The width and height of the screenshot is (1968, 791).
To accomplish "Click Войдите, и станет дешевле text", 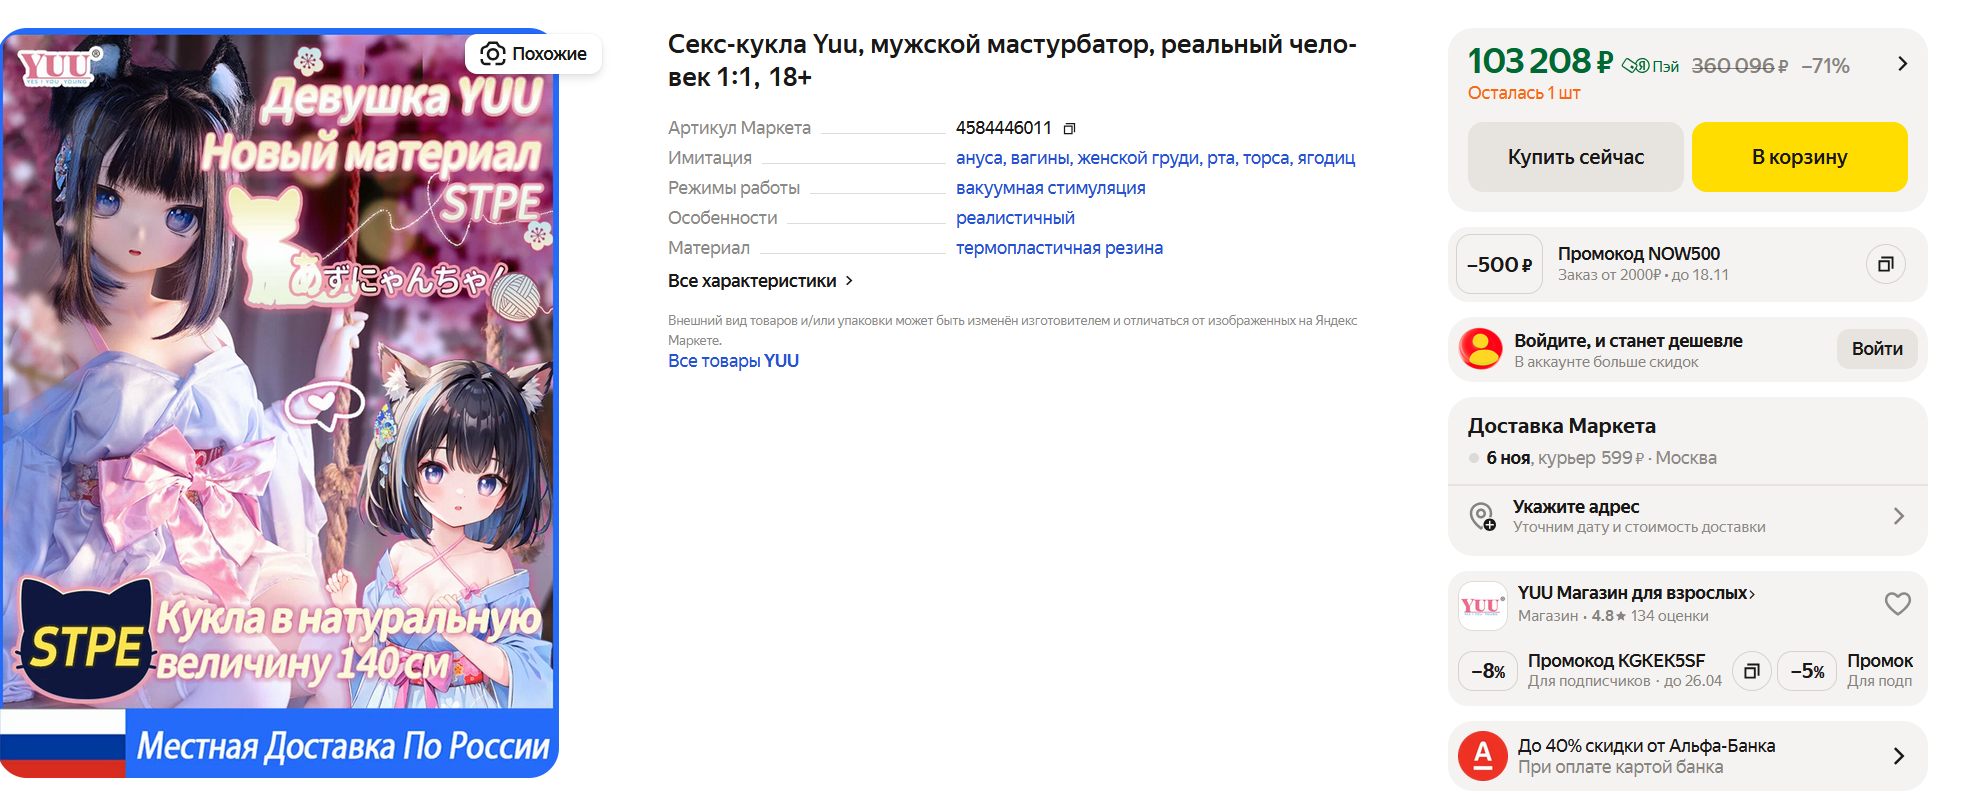I will pyautogui.click(x=1628, y=341).
